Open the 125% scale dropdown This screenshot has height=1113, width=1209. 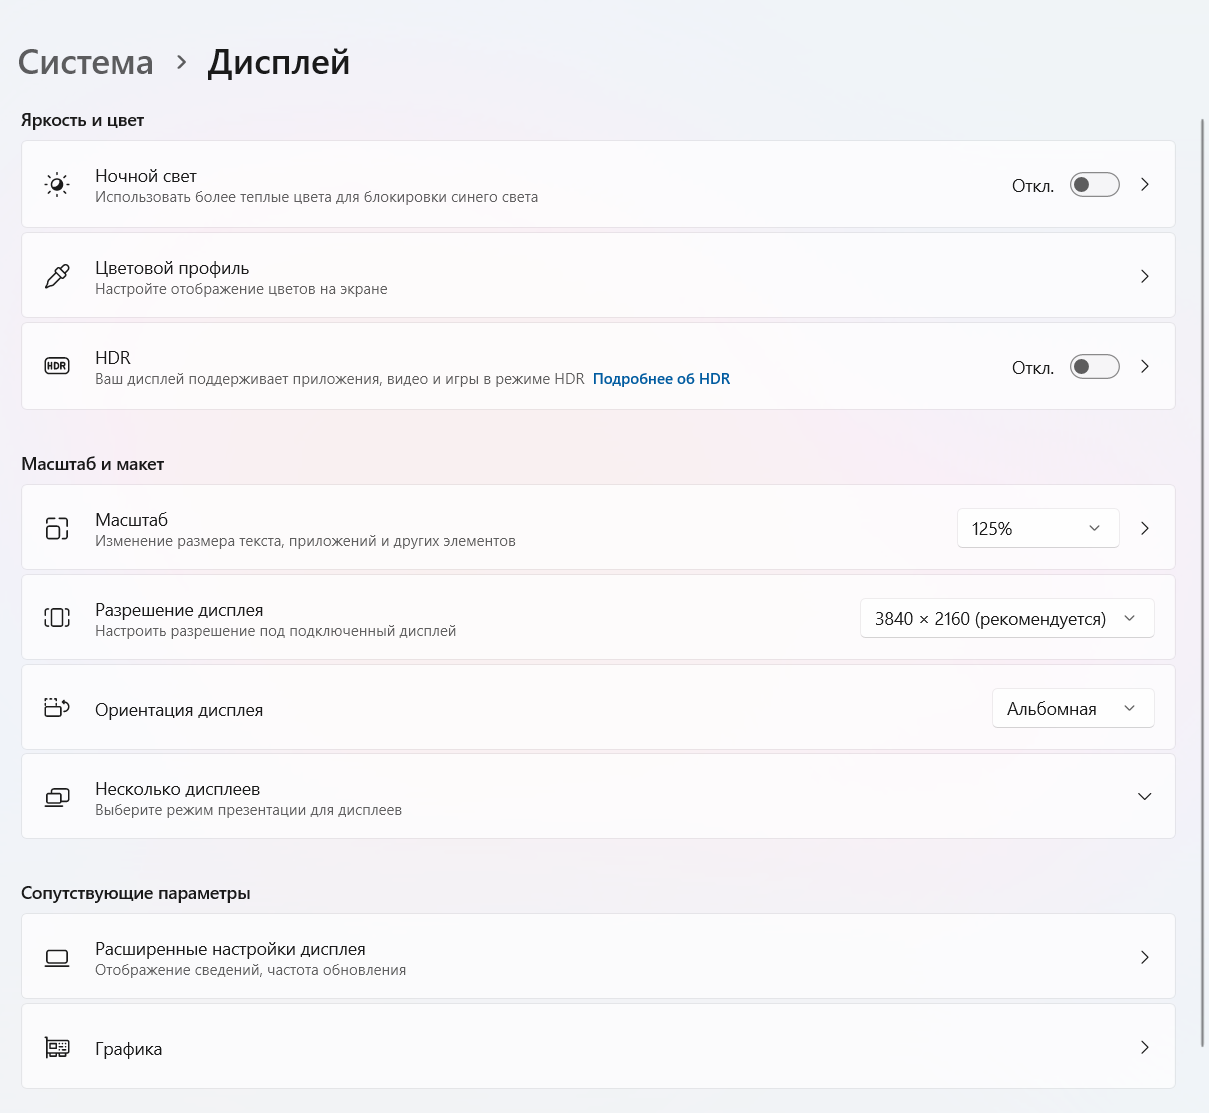pyautogui.click(x=1037, y=528)
